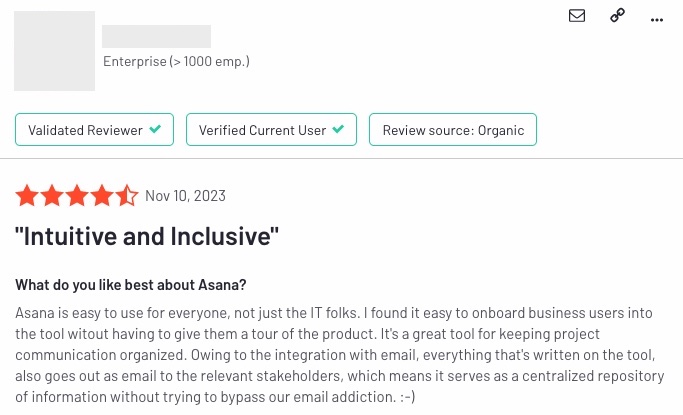
Task: Open the reviewer's gray avatar placeholder
Action: [x=54, y=51]
